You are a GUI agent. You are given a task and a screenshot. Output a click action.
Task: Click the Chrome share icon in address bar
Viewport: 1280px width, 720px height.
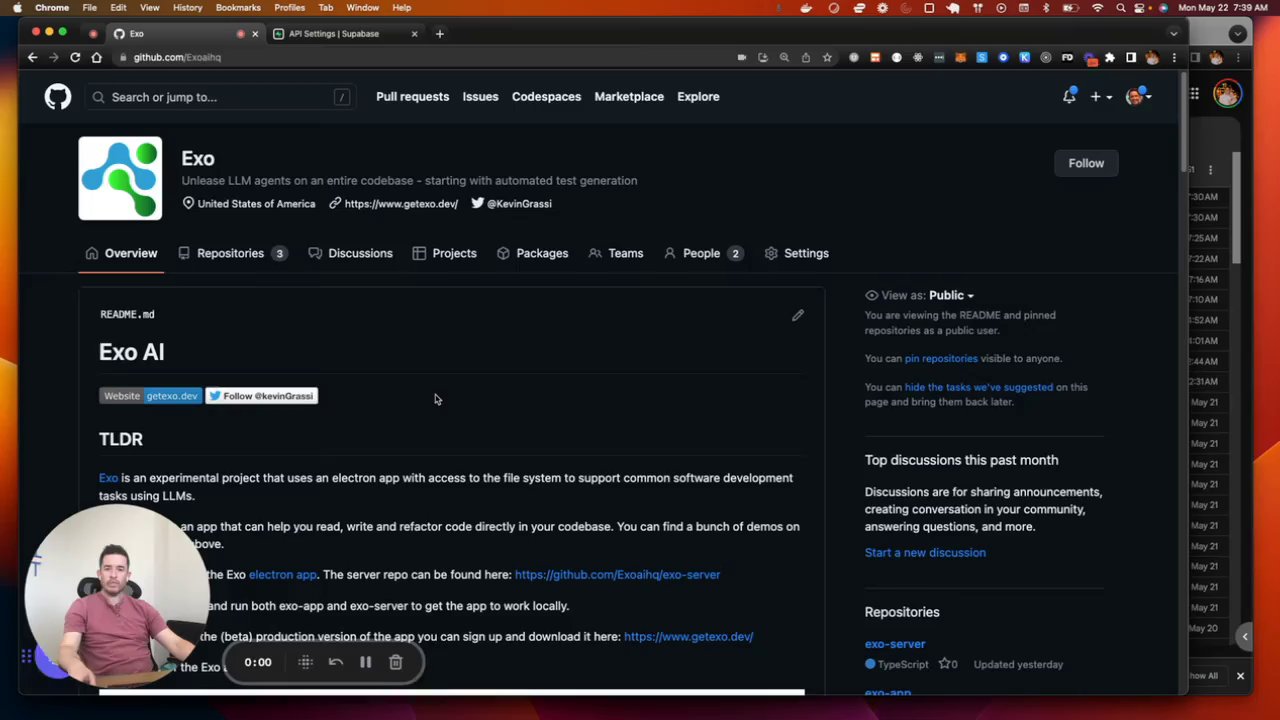click(806, 57)
